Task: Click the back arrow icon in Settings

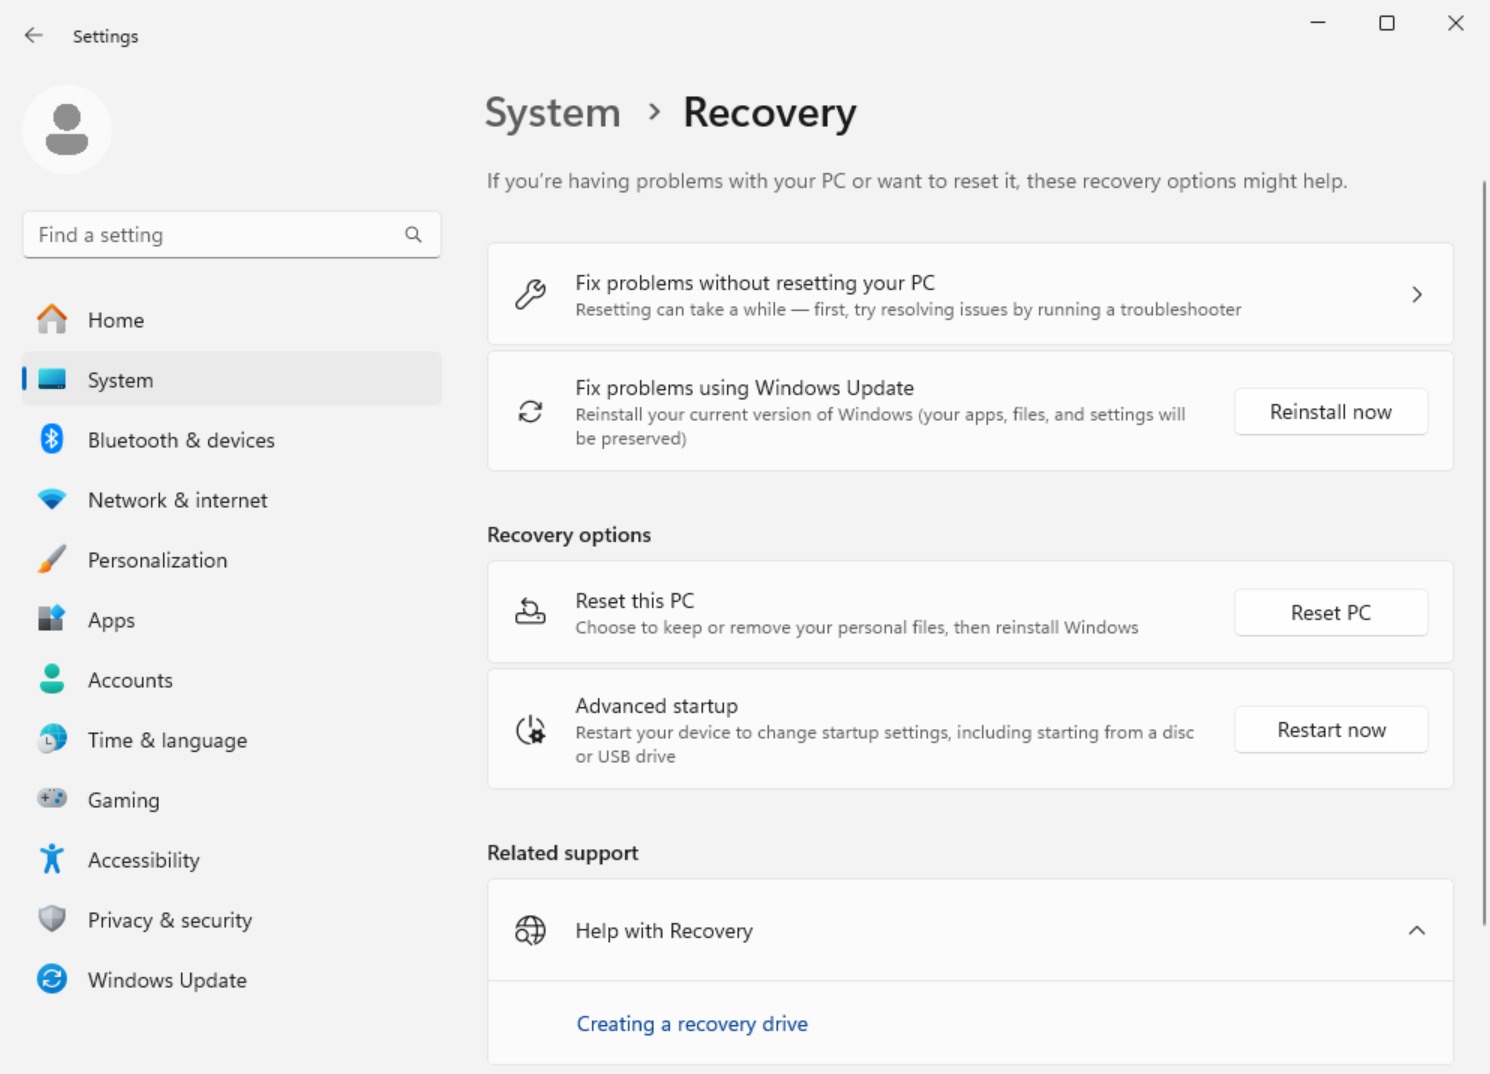Action: point(34,36)
